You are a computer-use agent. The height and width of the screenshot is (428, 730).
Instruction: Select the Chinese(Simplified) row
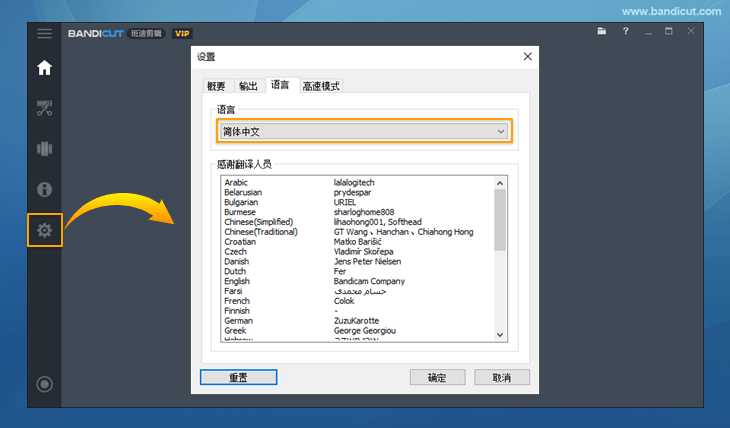coord(358,222)
